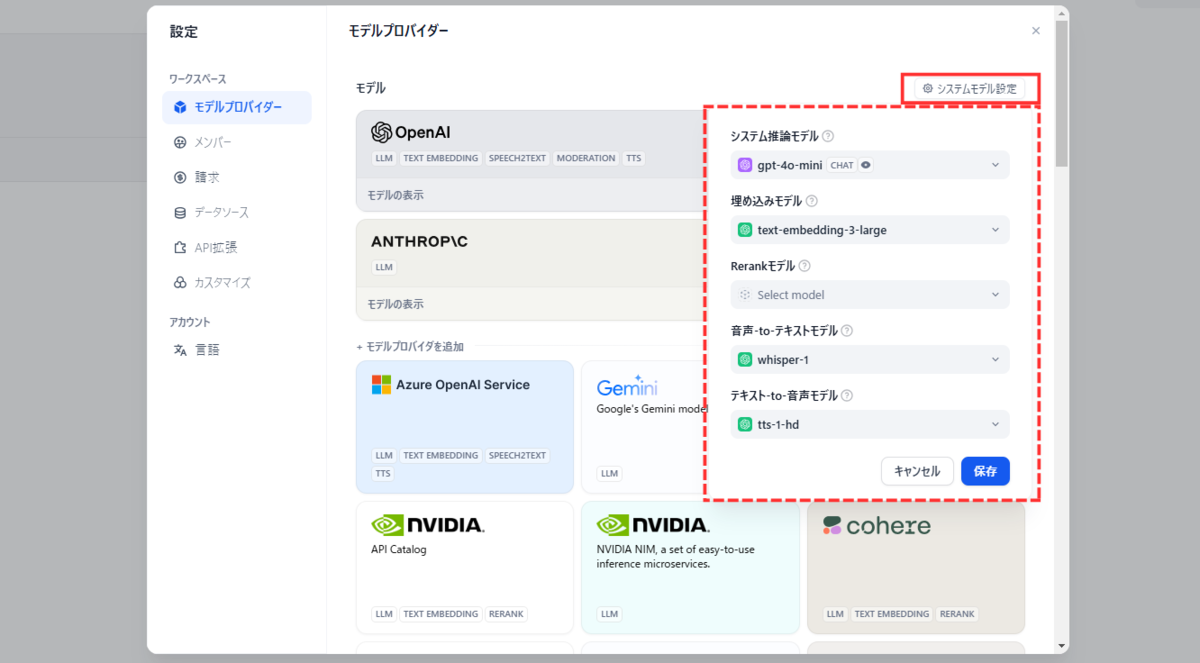Click the cohere provider logo
1200x663 pixels.
pos(876,525)
